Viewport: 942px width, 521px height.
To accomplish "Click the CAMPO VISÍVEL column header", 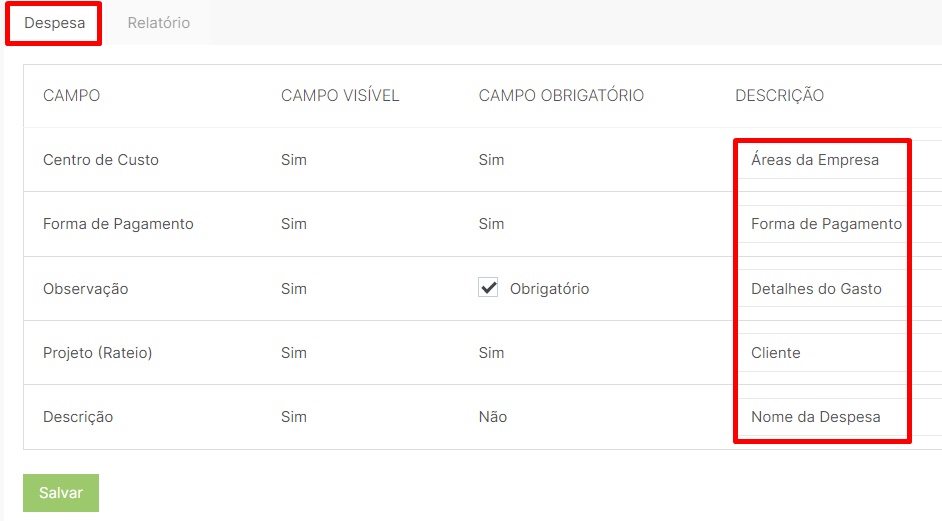I will click(x=340, y=96).
